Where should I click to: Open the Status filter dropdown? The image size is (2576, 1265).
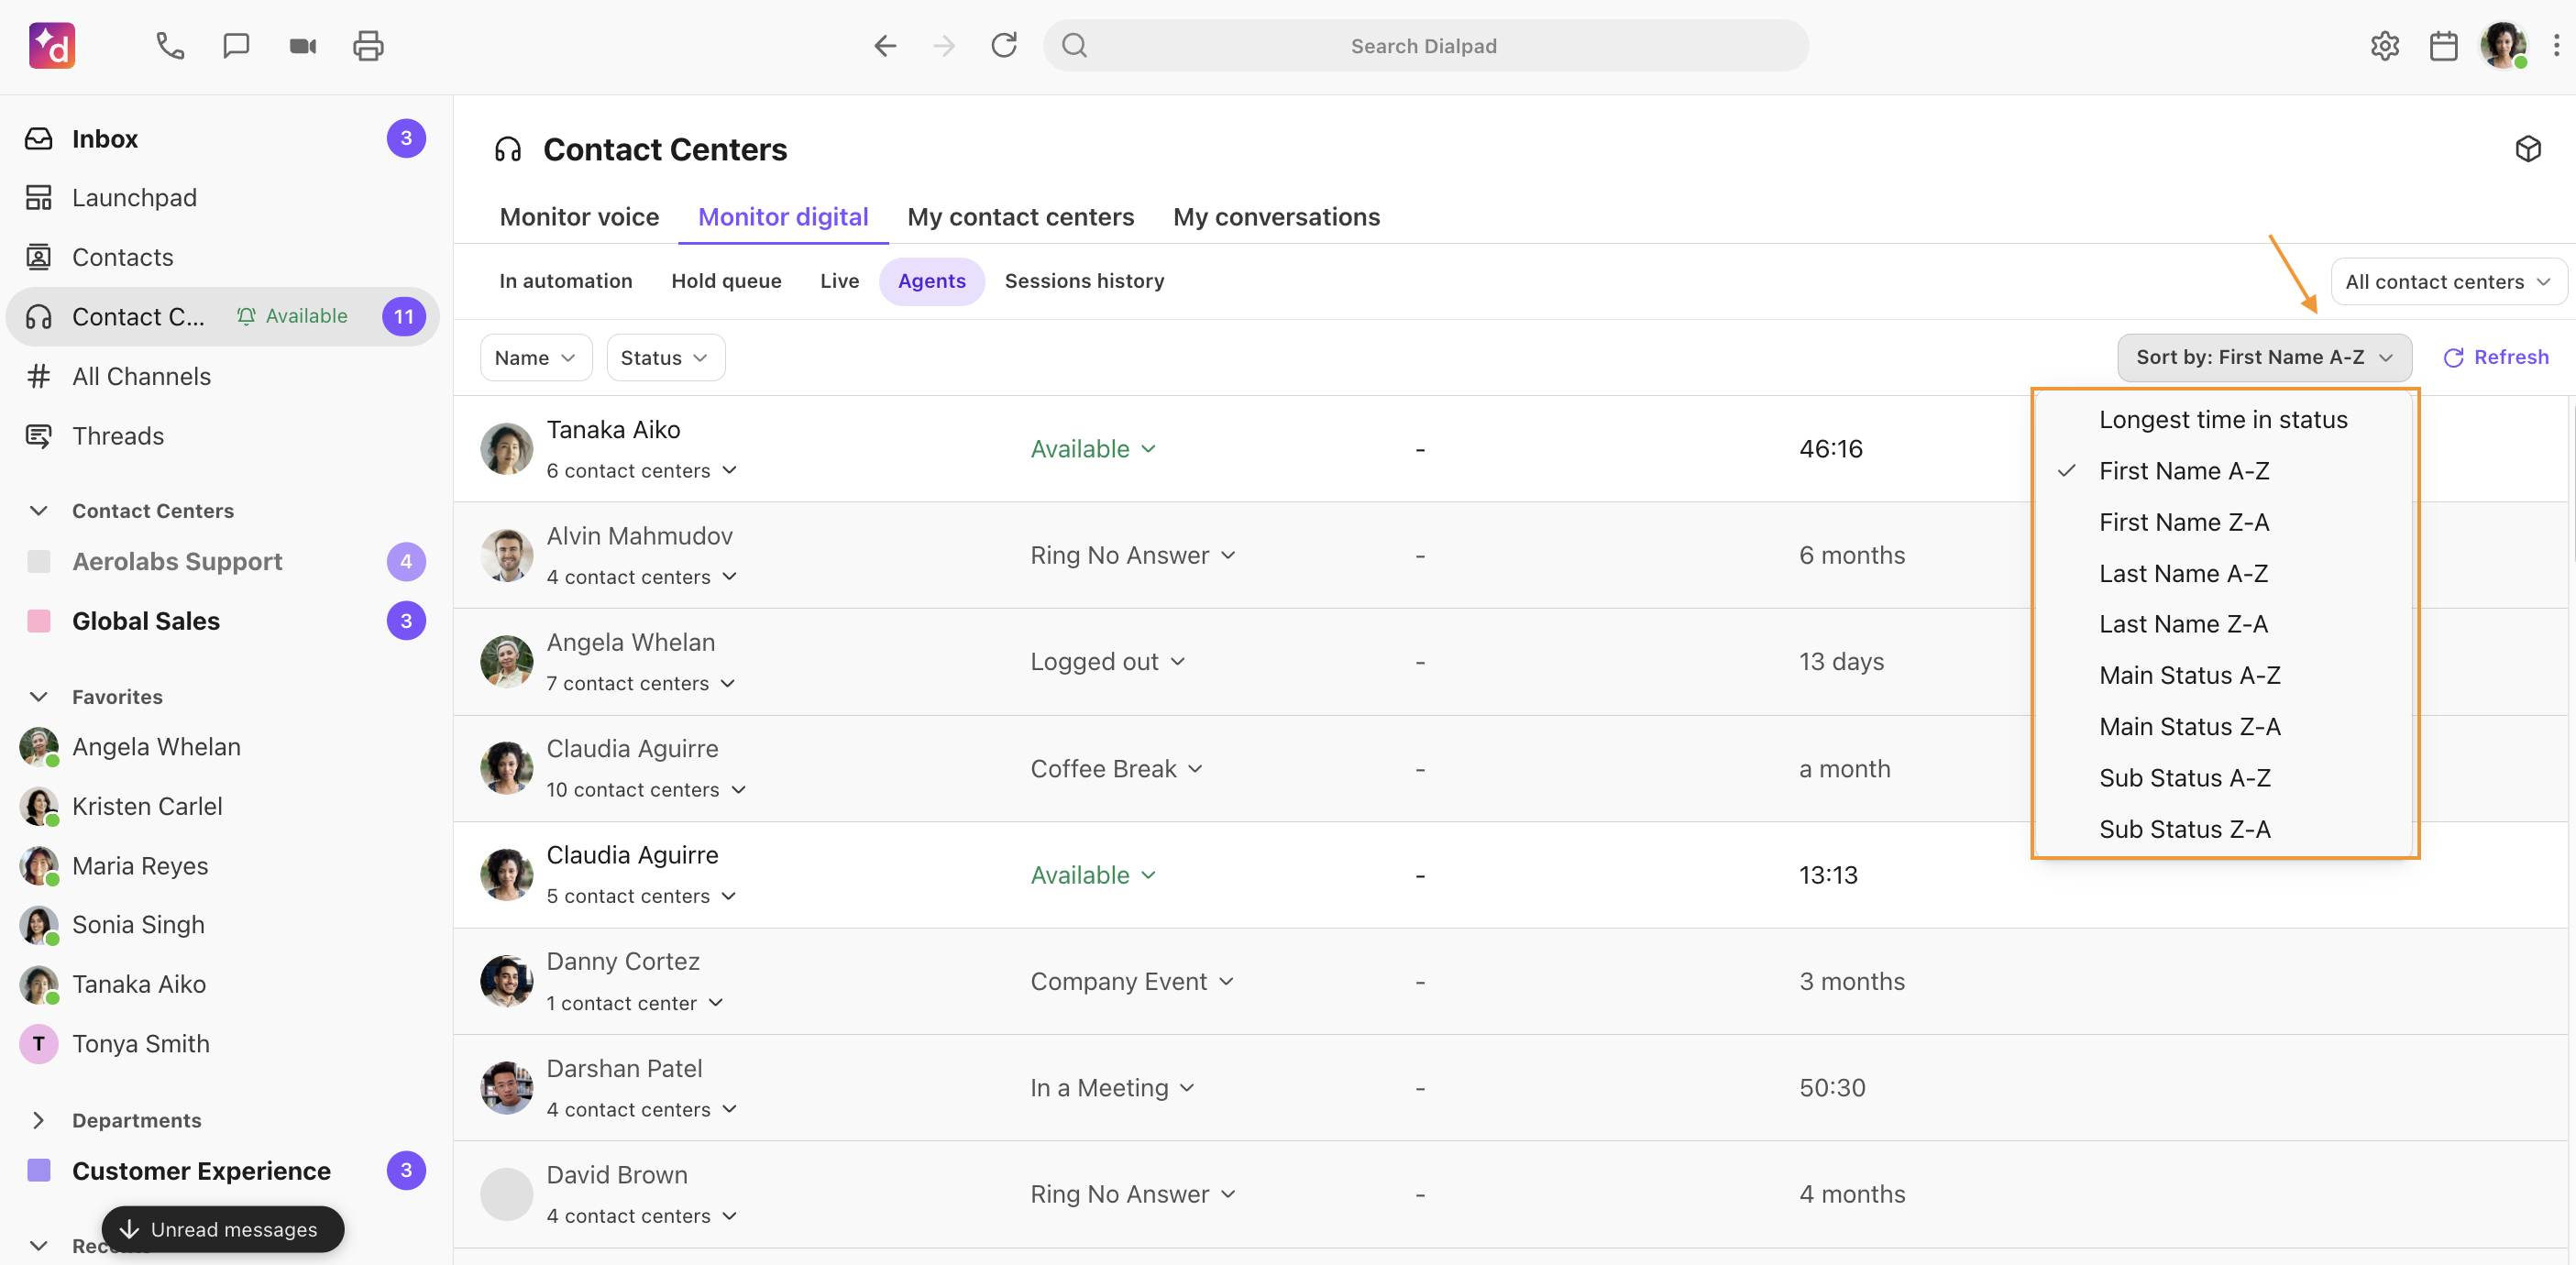point(665,358)
